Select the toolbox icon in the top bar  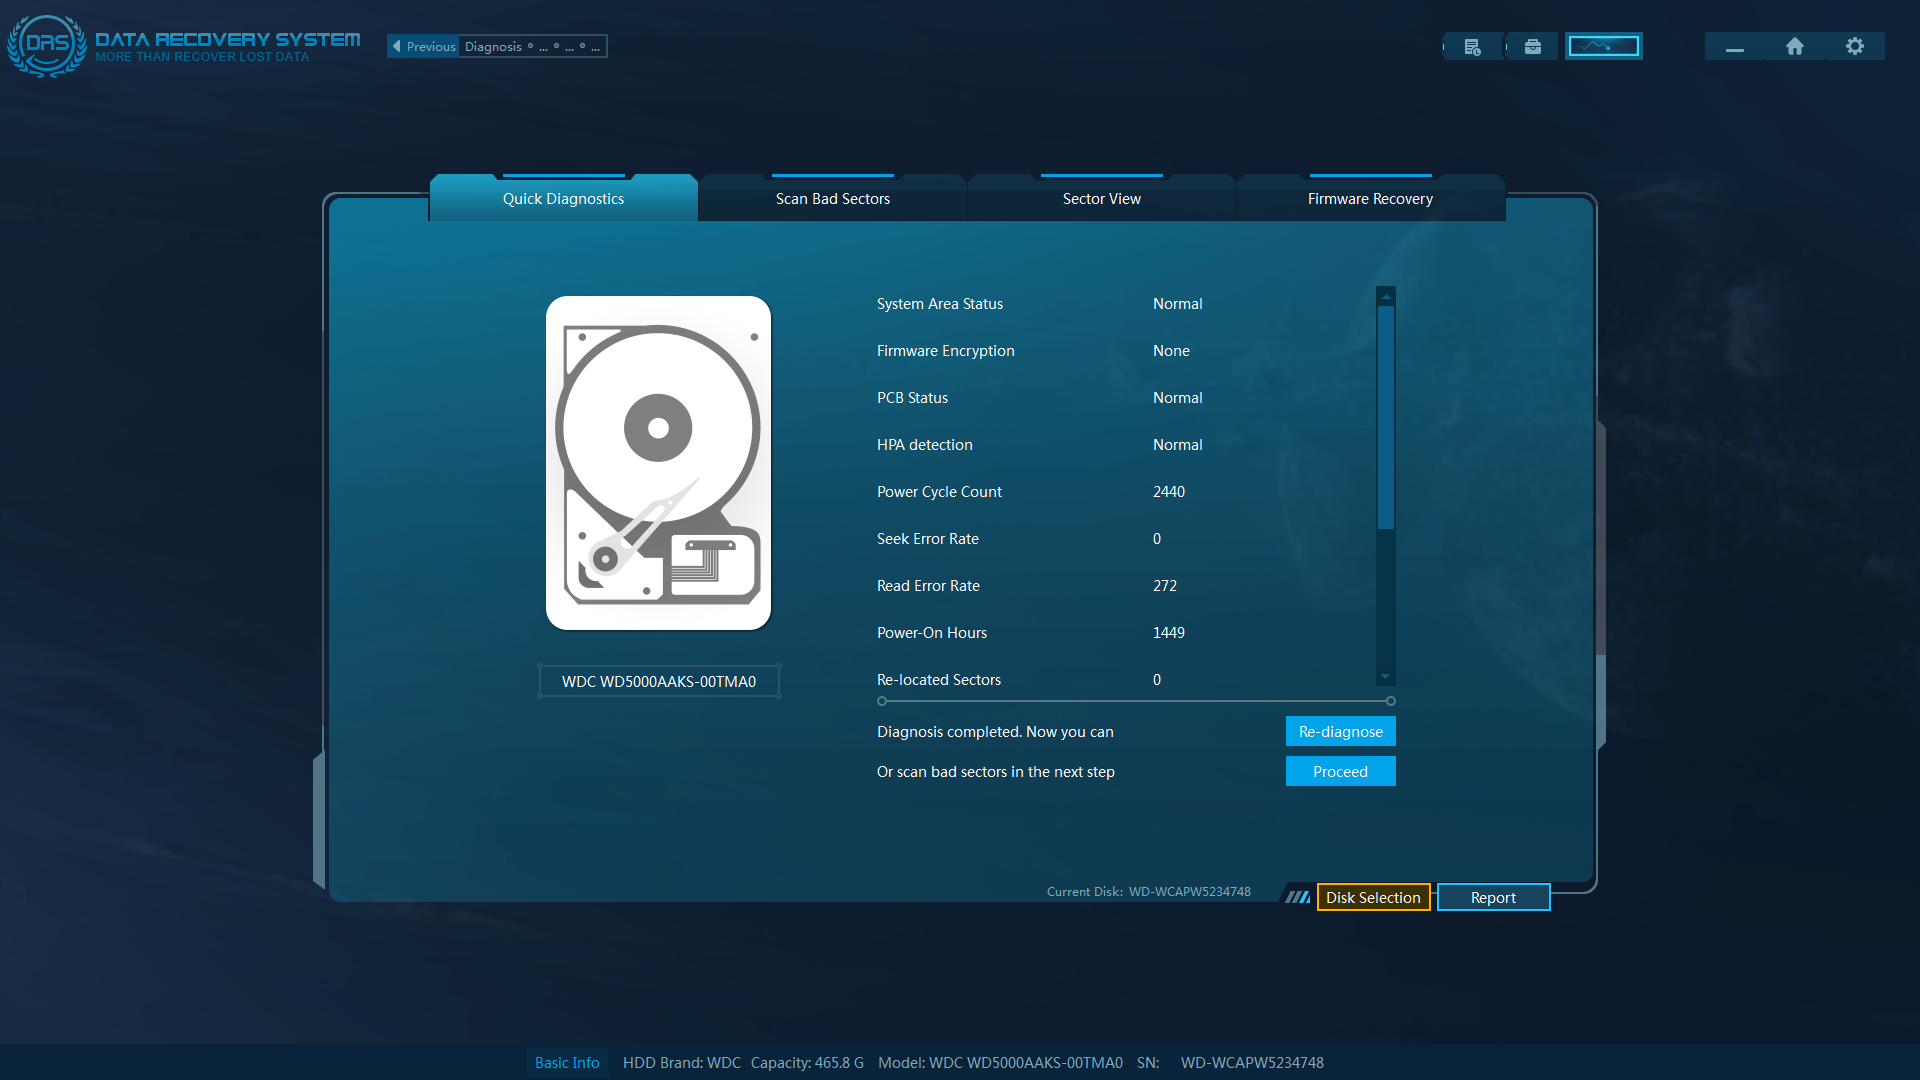pos(1532,46)
